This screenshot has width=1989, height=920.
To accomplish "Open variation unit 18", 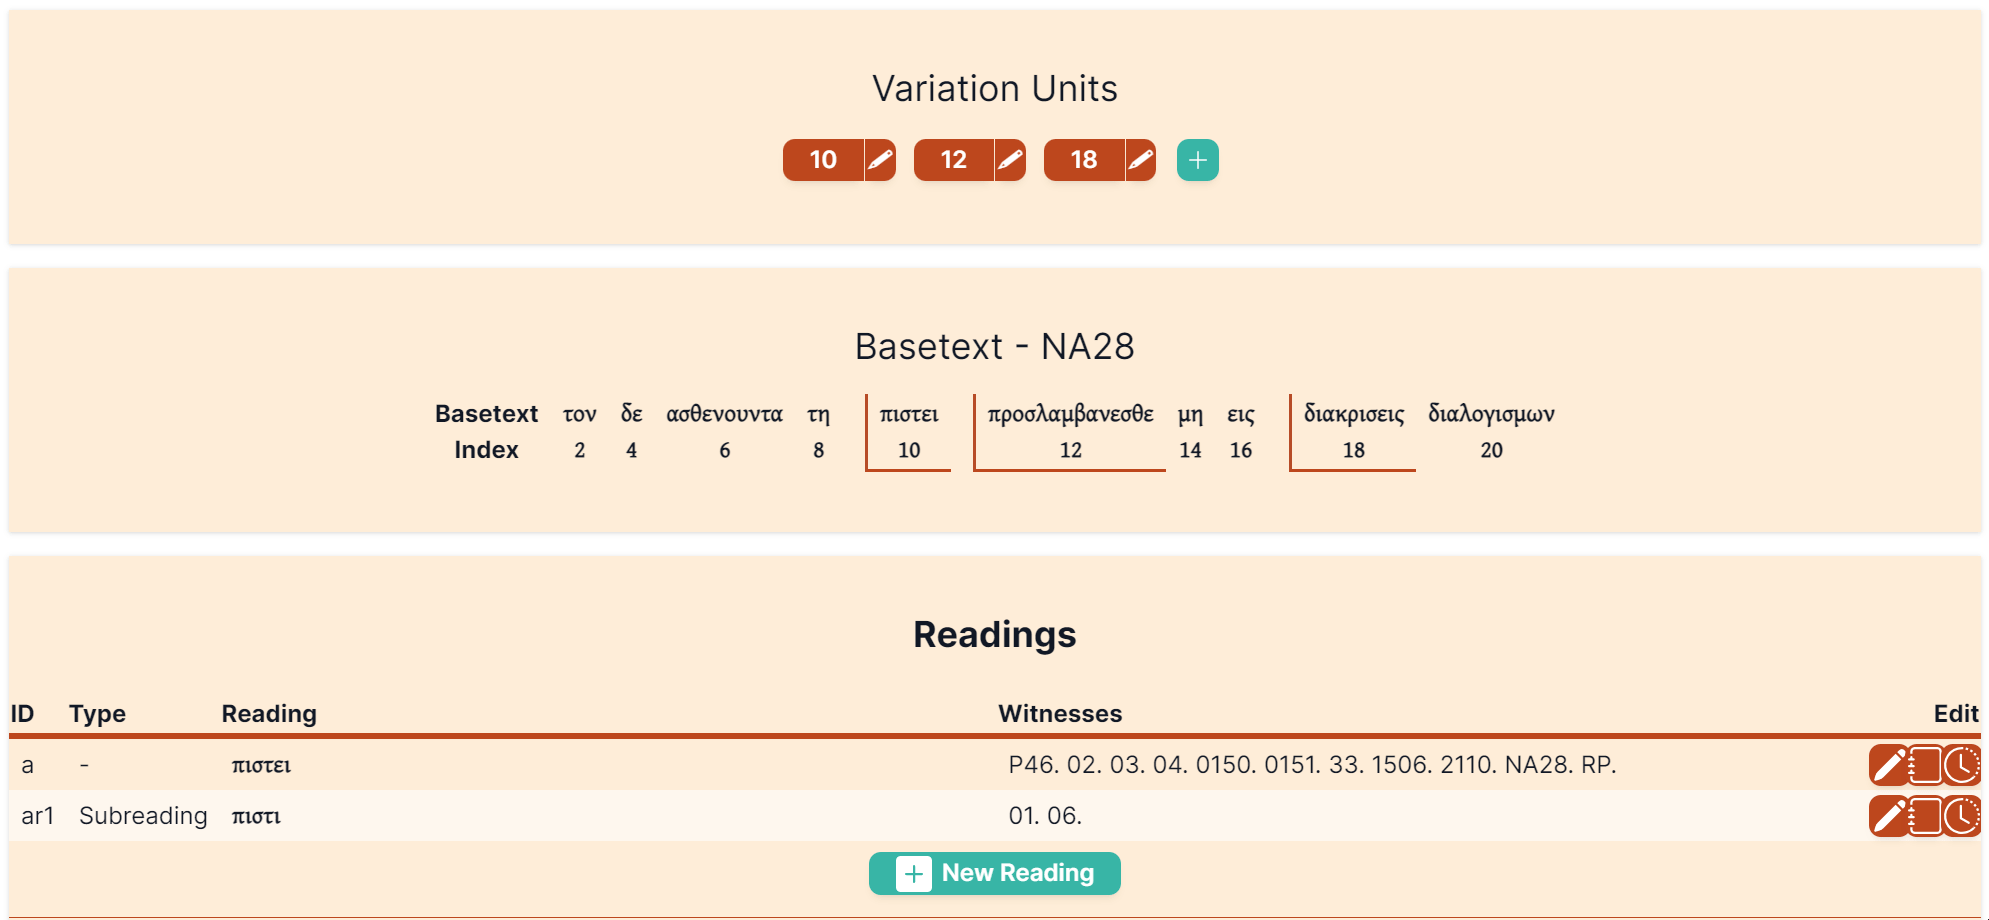I will coord(1083,160).
